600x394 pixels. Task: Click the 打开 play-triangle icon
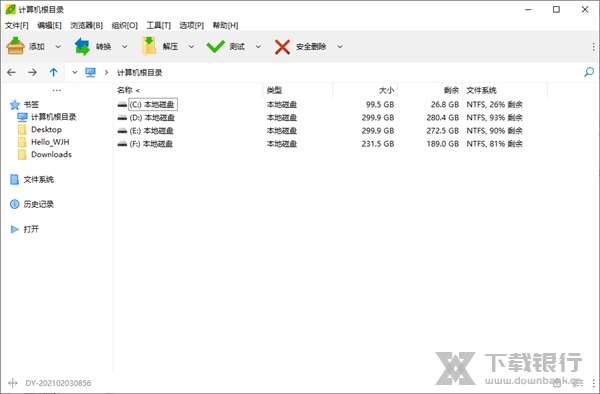[15, 229]
